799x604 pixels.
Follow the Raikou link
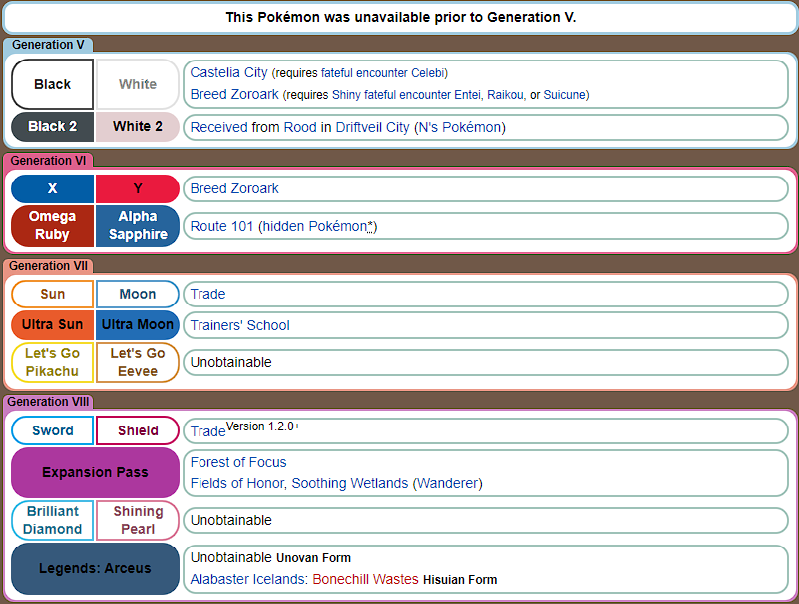click(x=505, y=95)
